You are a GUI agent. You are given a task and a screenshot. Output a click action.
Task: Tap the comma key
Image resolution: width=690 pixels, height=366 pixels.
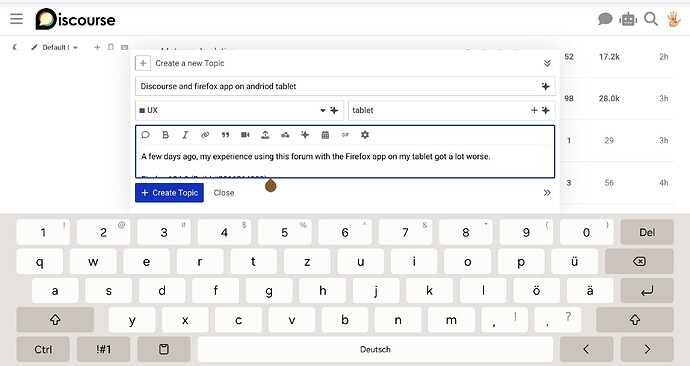(x=504, y=320)
